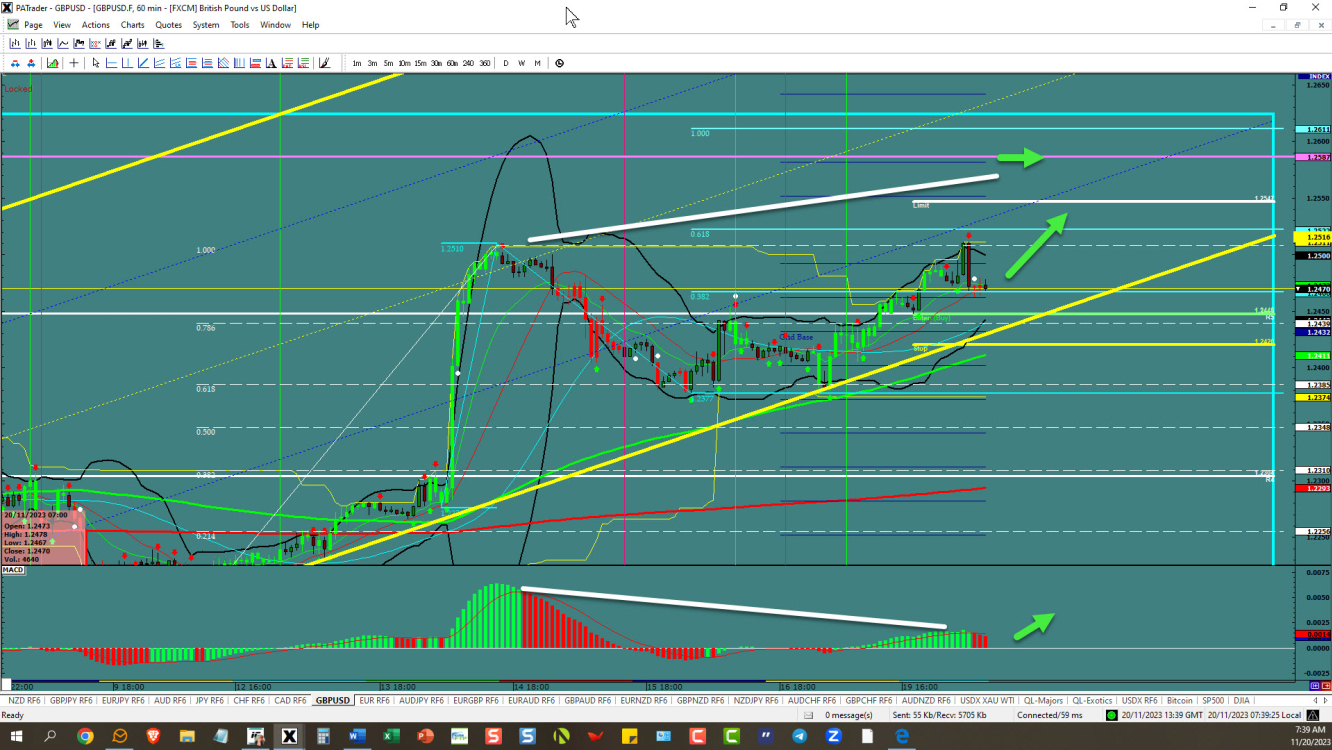
Task: Open the Charts menu
Action: click(132, 25)
